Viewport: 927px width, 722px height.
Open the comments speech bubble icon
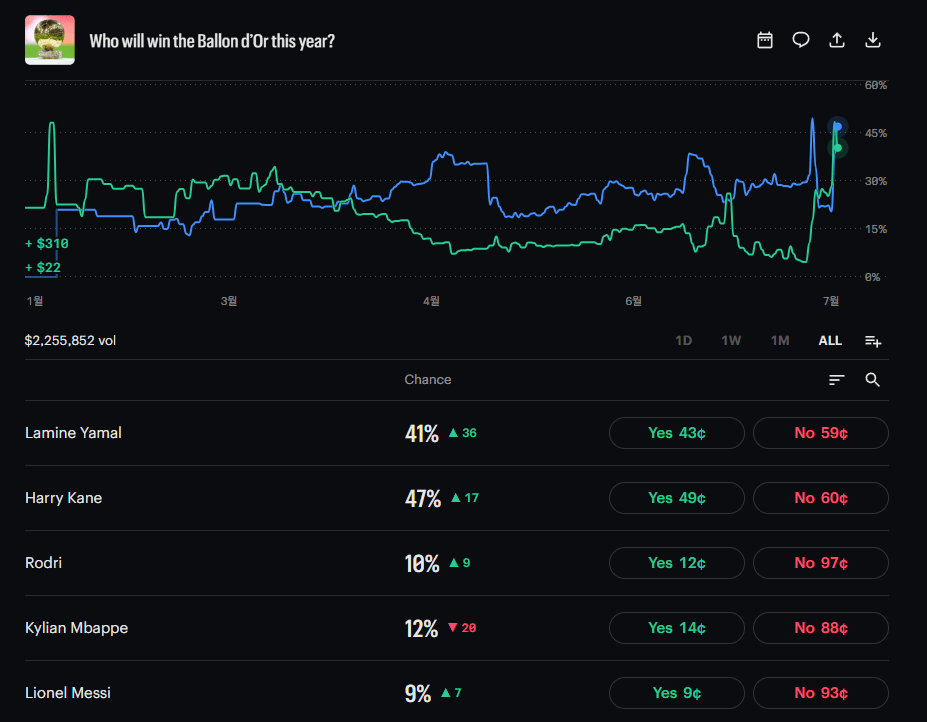pyautogui.click(x=800, y=40)
